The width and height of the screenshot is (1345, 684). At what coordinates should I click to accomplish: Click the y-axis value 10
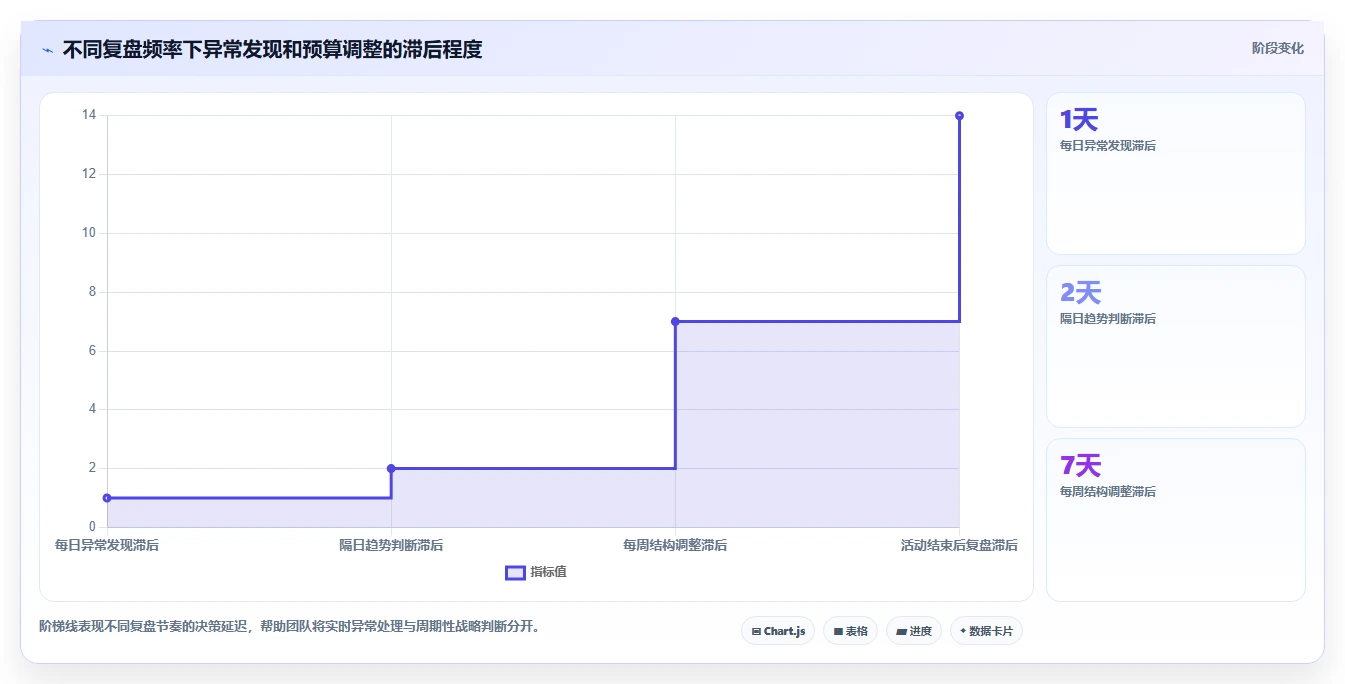[x=89, y=233]
